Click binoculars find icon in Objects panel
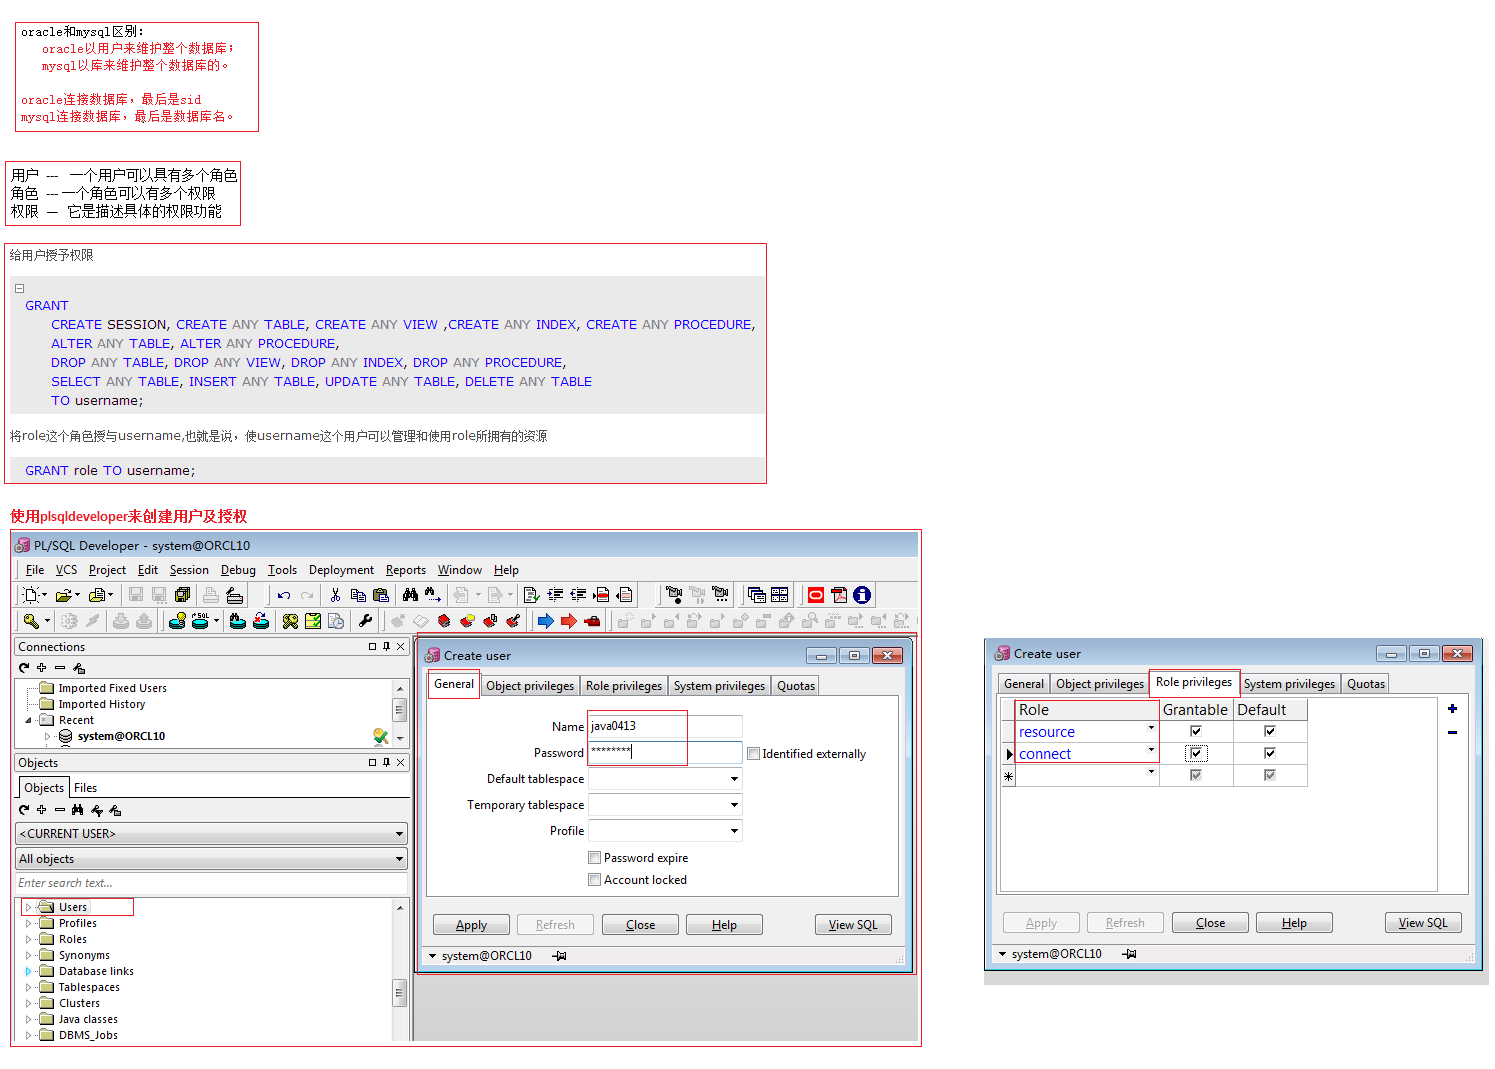1495x1069 pixels. tap(78, 810)
